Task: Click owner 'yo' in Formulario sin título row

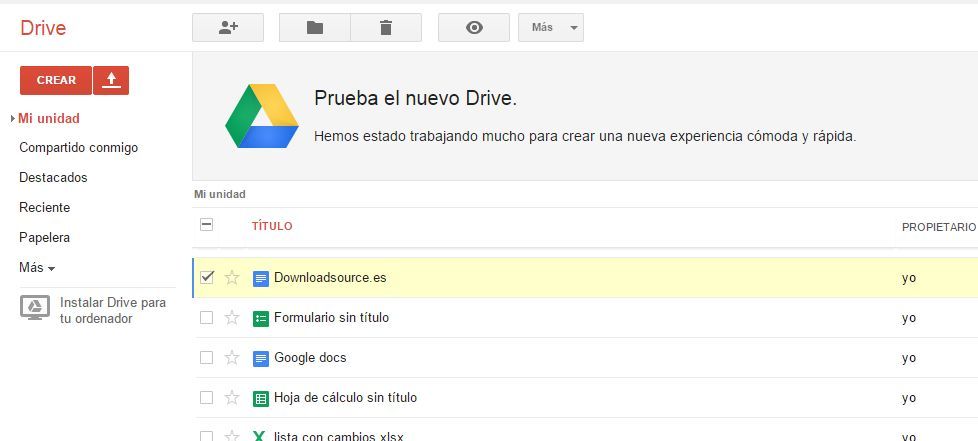Action: tap(909, 318)
